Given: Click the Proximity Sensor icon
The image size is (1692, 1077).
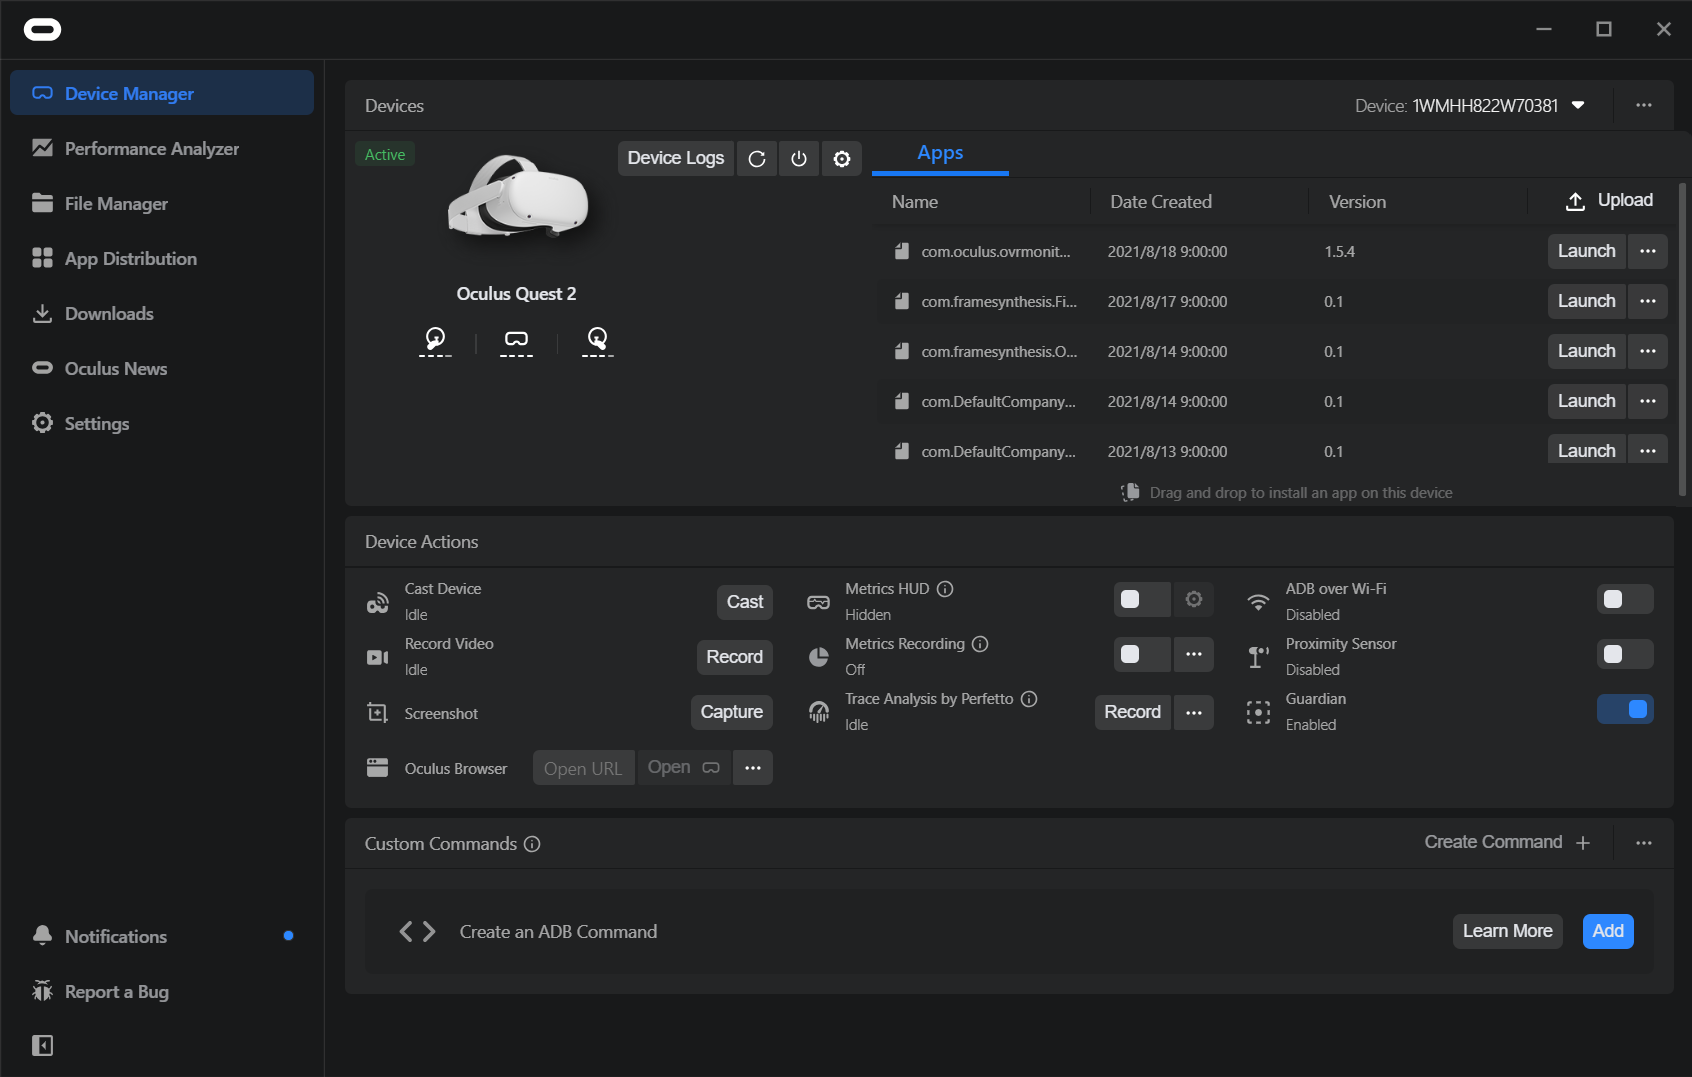Looking at the screenshot, I should point(1258,657).
